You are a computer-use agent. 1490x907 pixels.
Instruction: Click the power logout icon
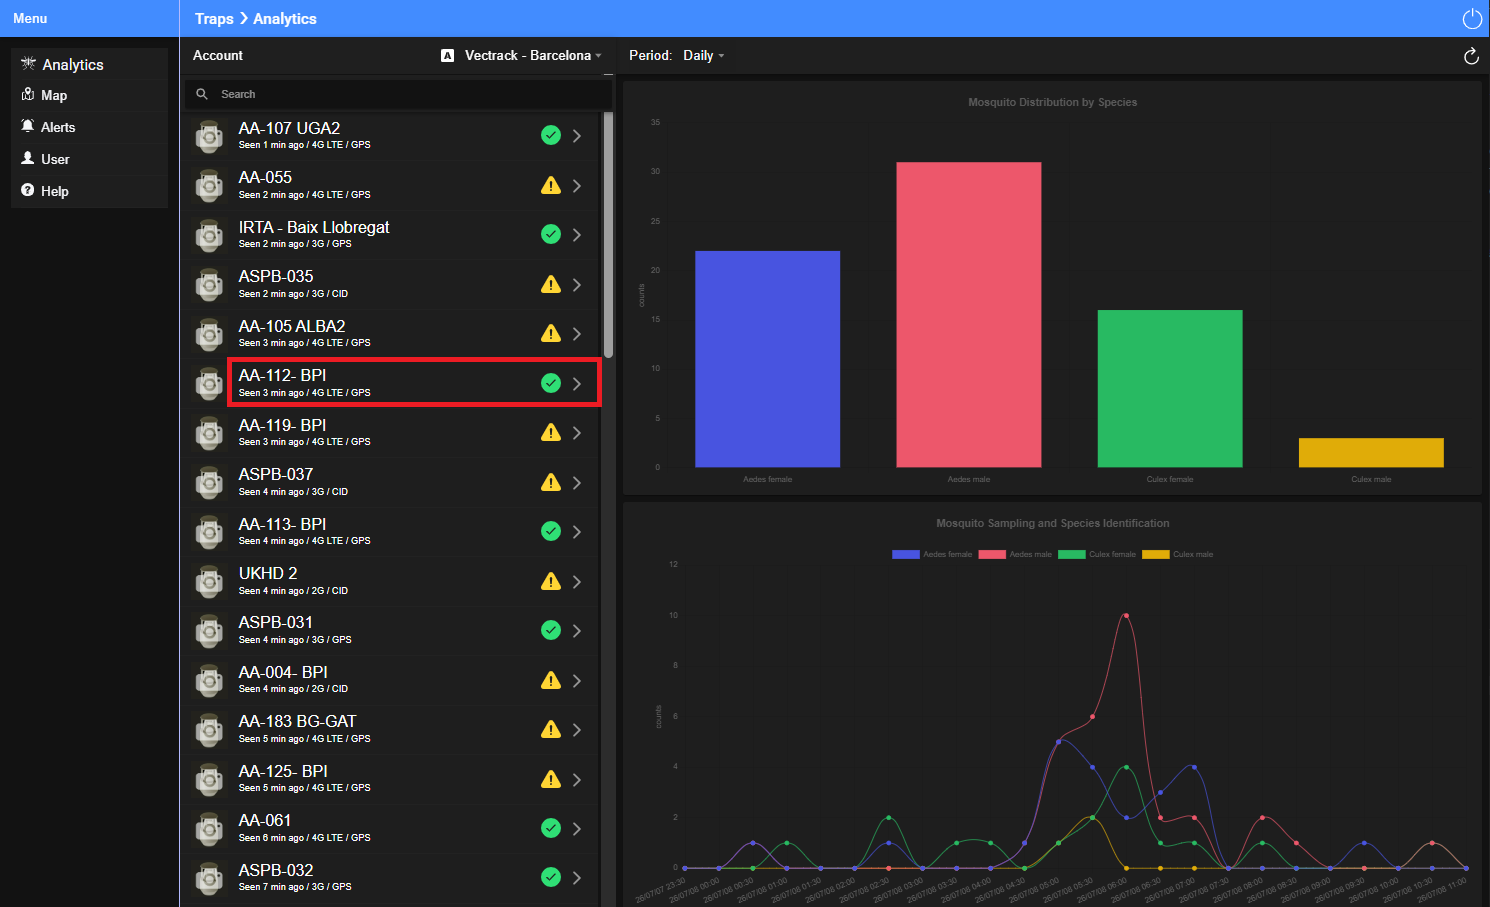click(1472, 19)
